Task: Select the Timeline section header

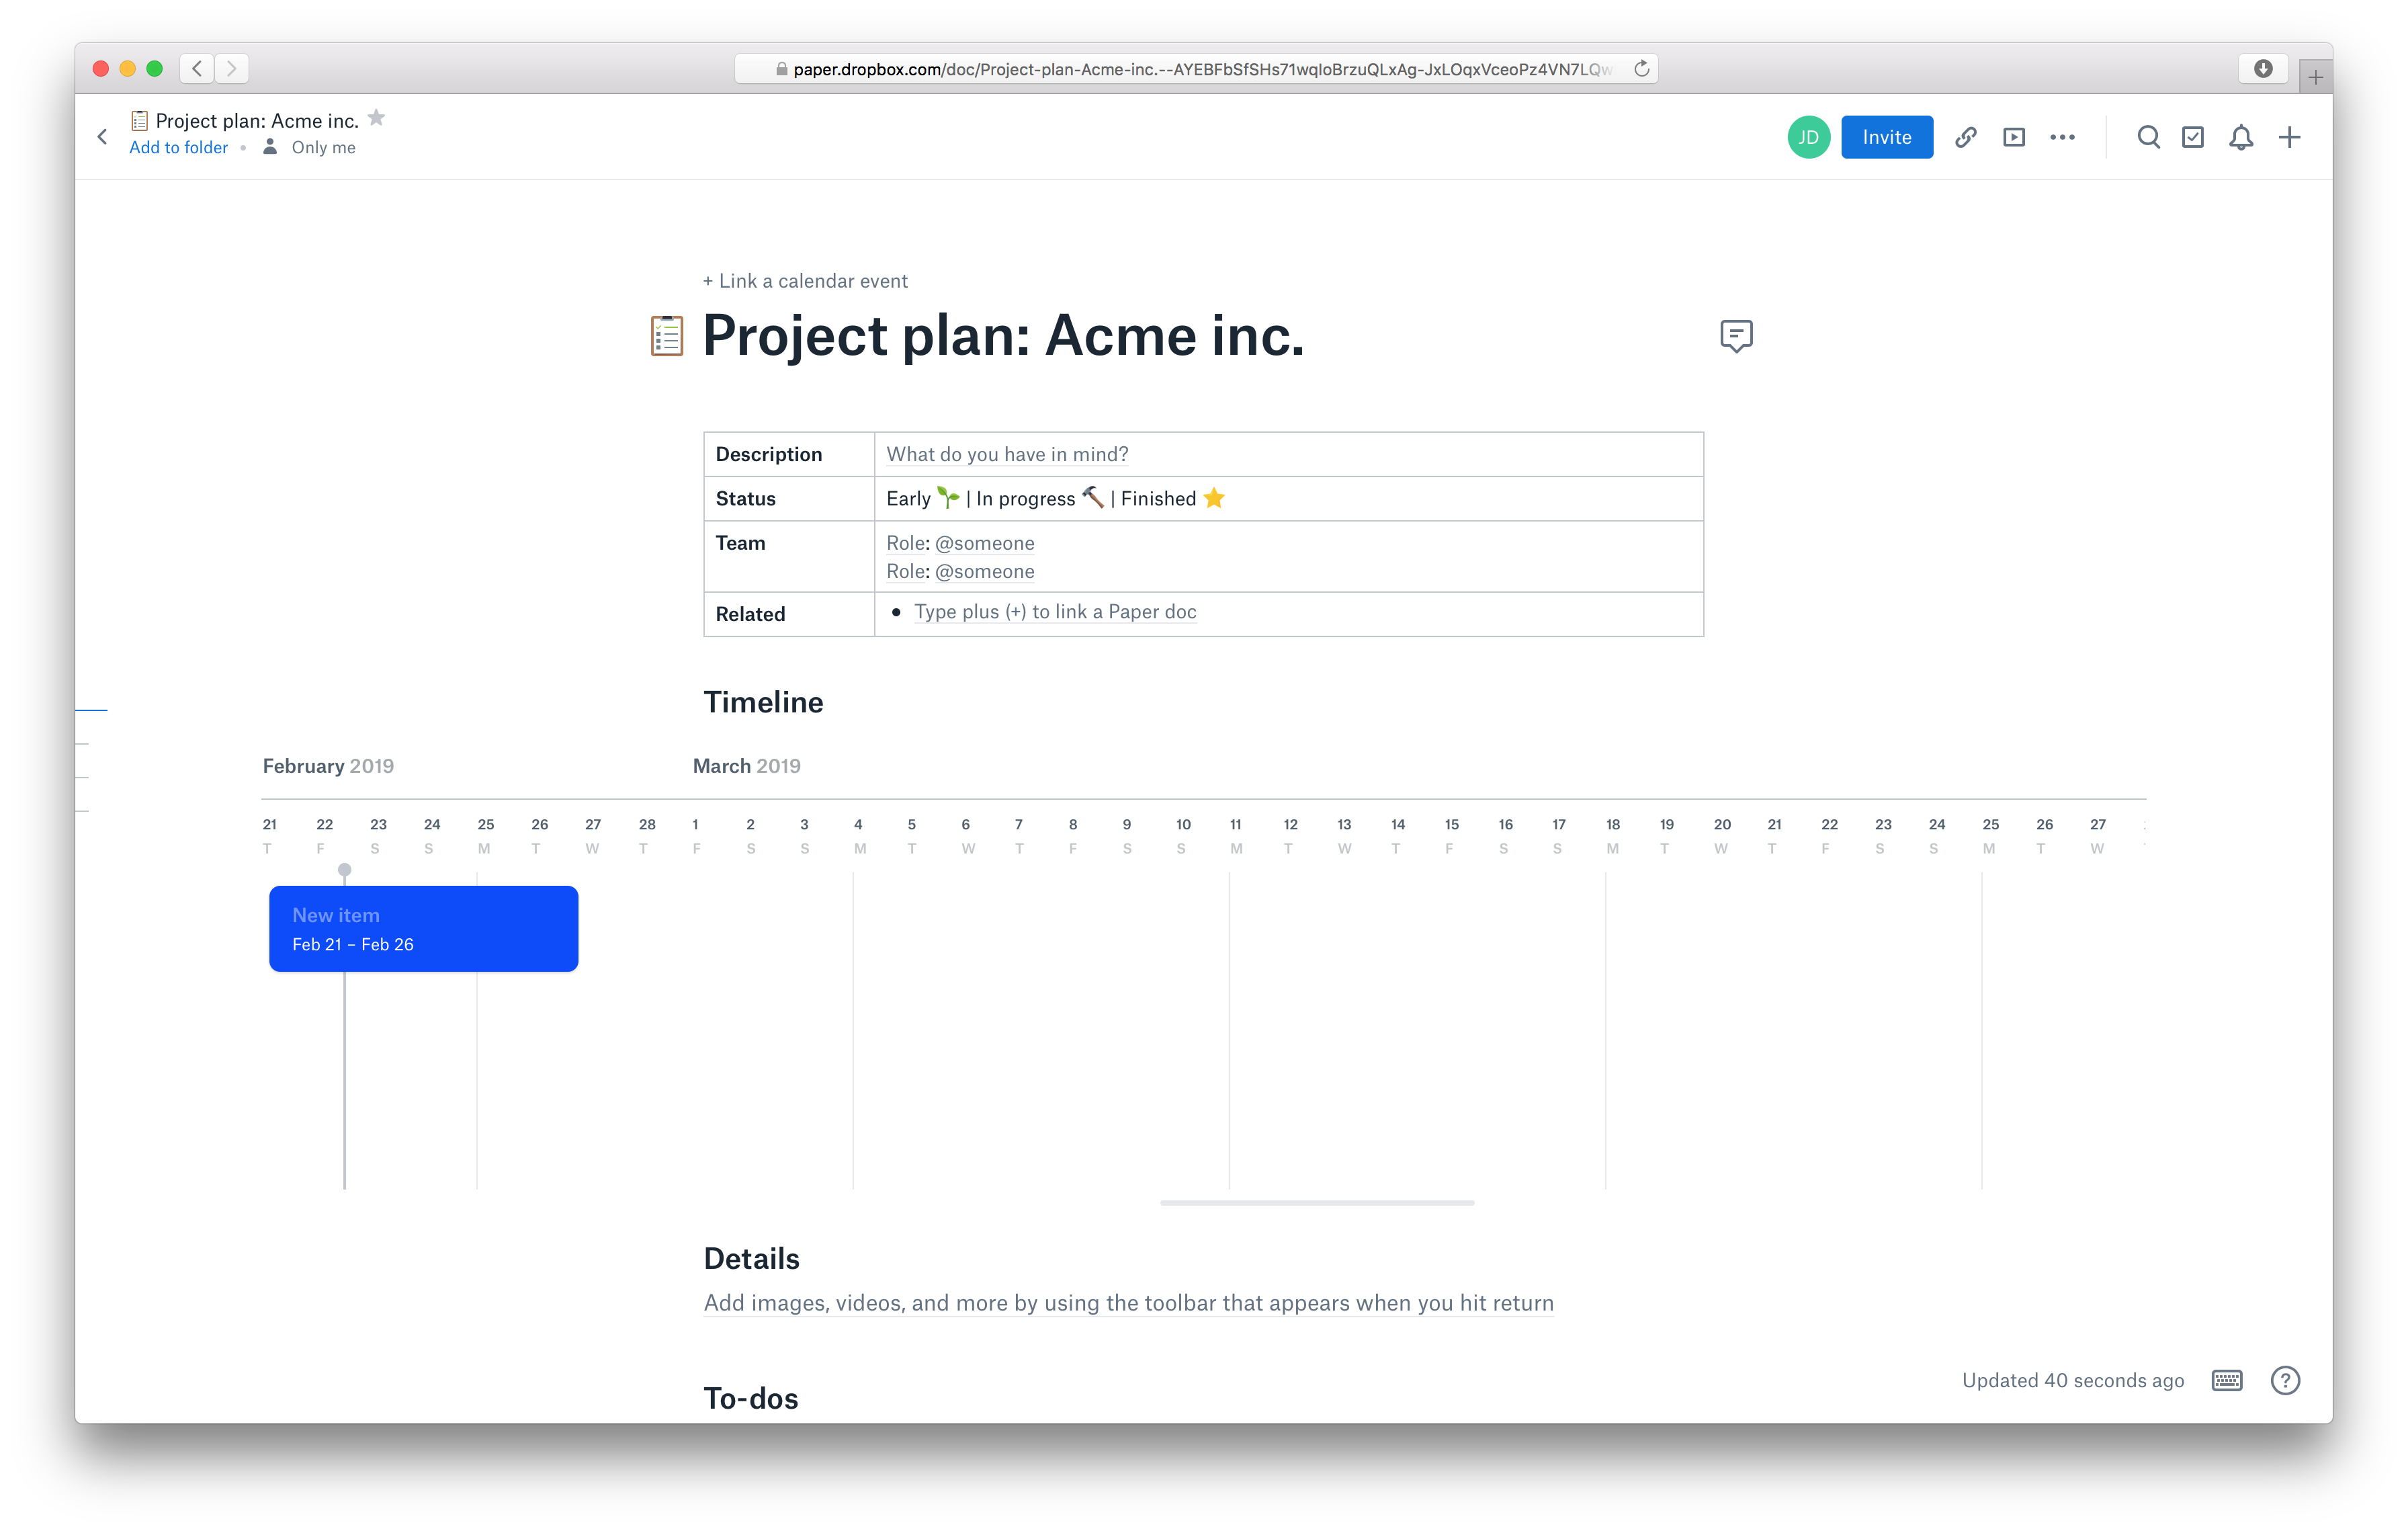Action: tap(763, 702)
